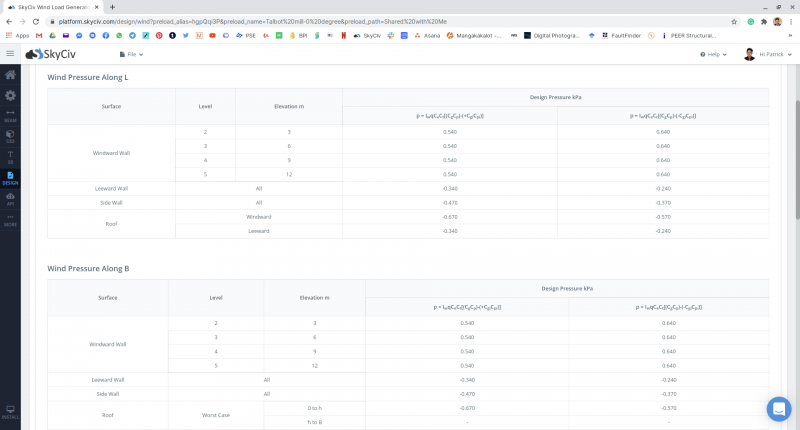Viewport: 800px width, 430px height.
Task: Open the API cloud icon
Action: (10, 198)
